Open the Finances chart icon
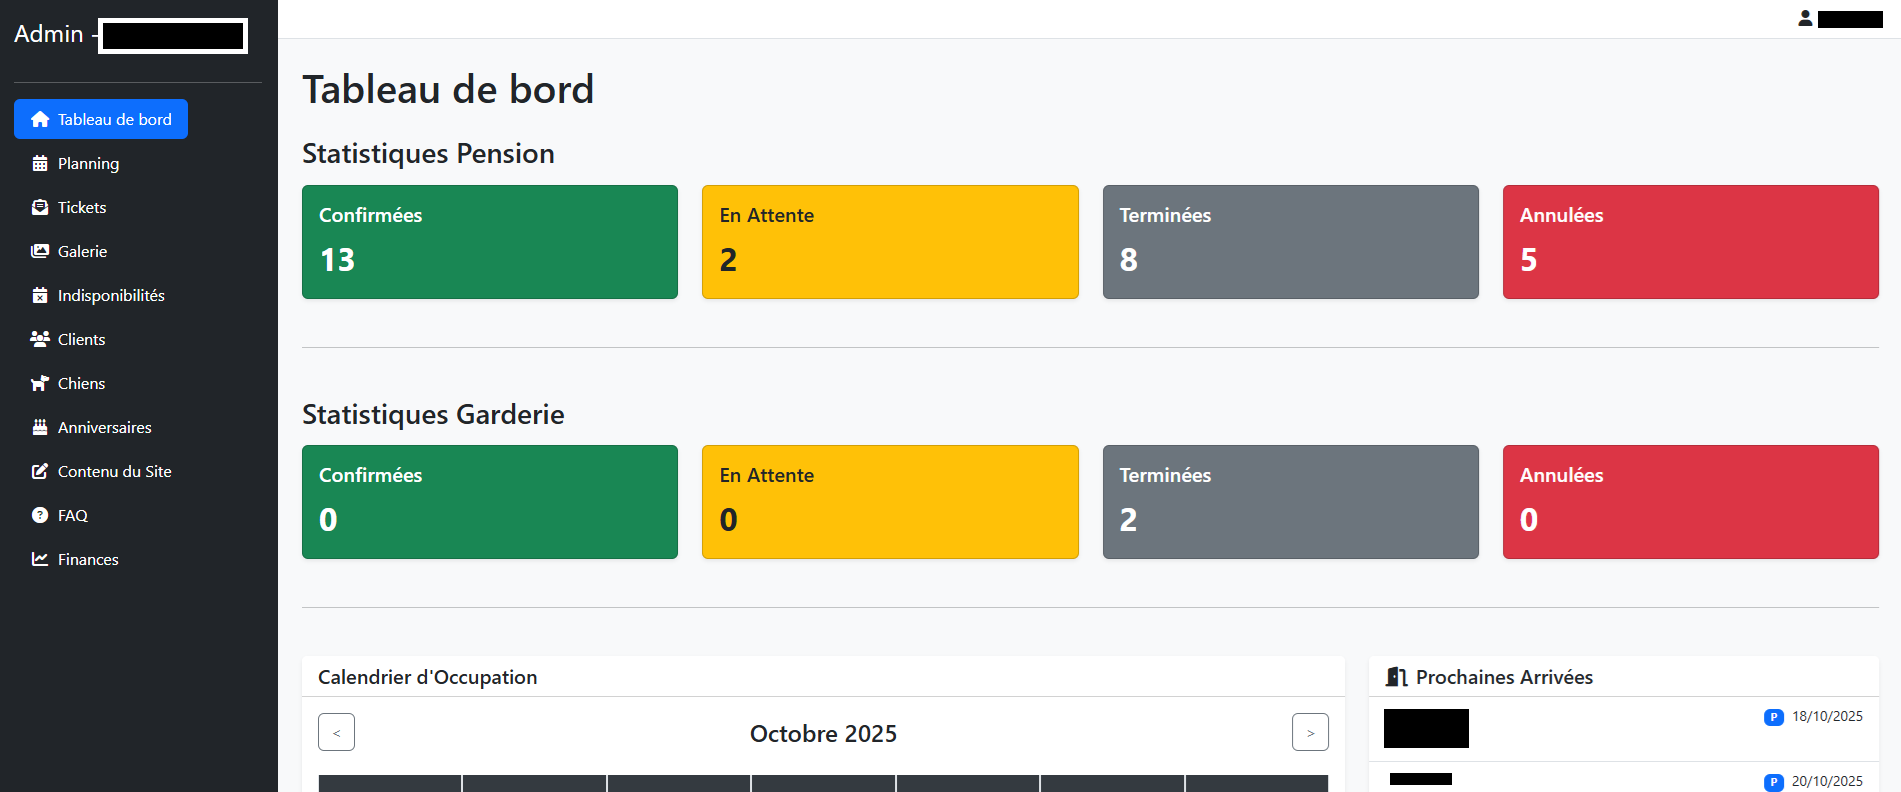This screenshot has width=1901, height=792. click(40, 559)
